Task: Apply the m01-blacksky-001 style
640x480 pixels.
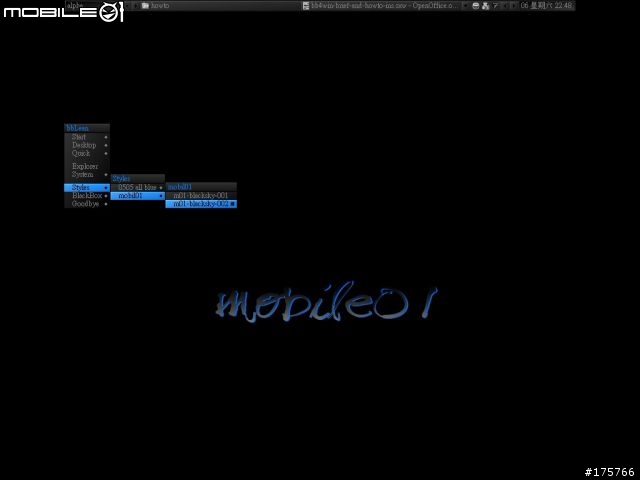Action: tap(201, 196)
